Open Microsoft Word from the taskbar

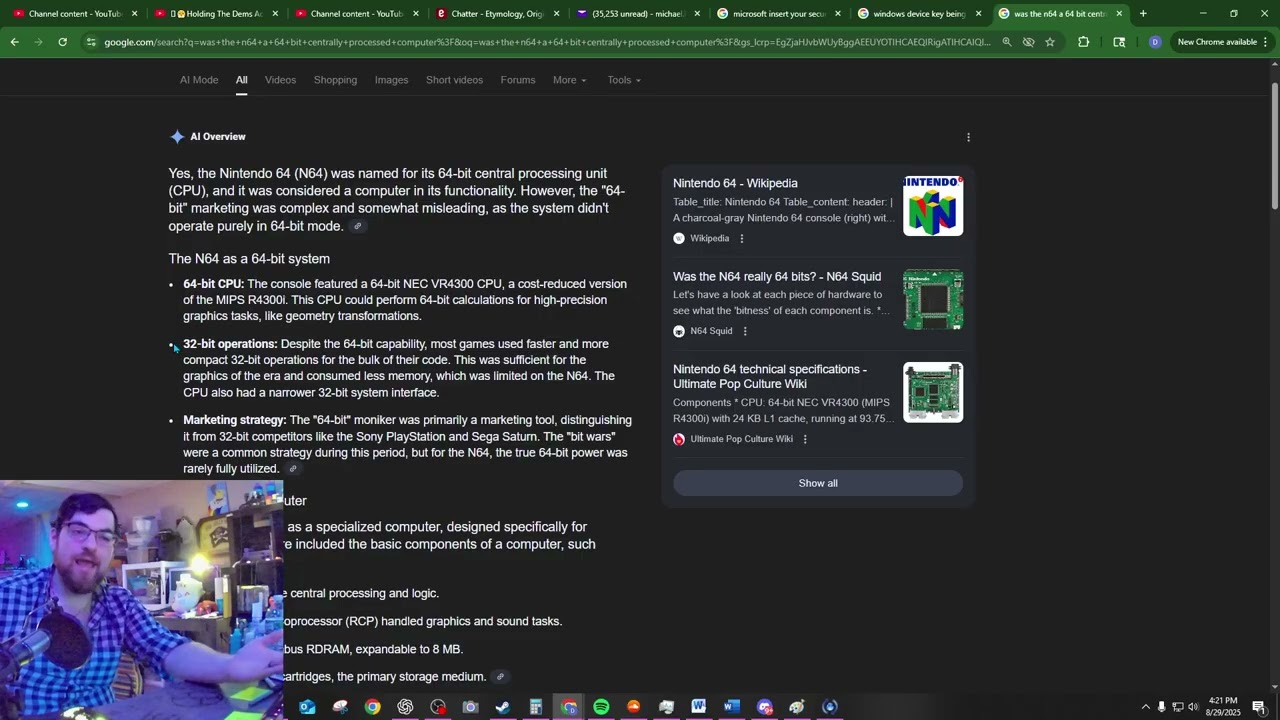click(x=731, y=707)
